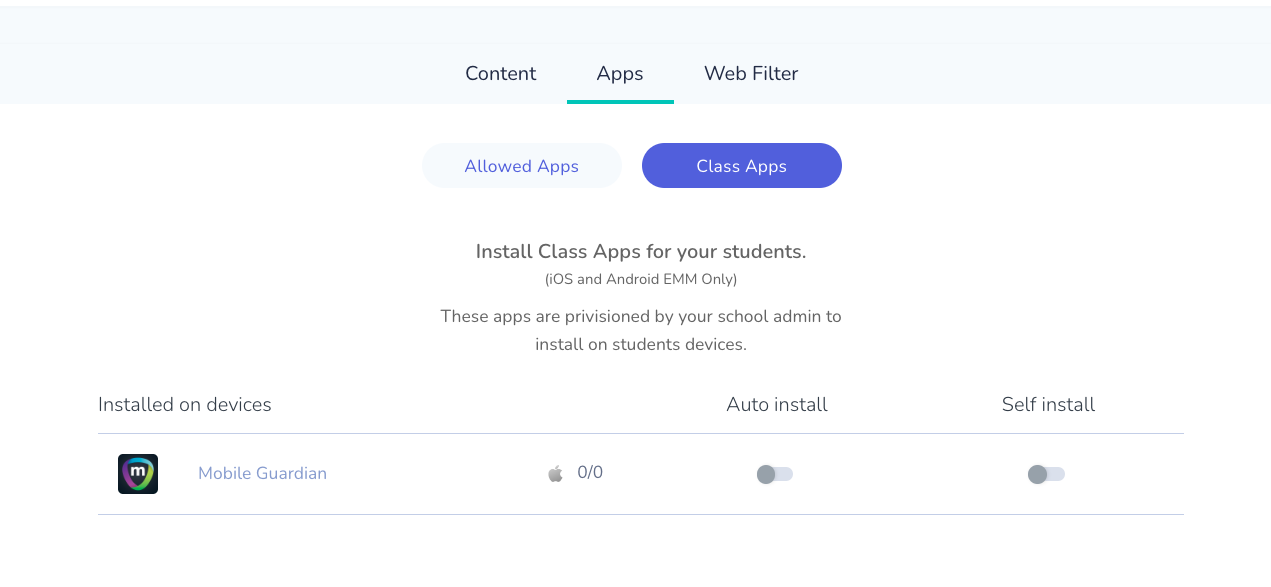Click the Auto install column header
This screenshot has width=1271, height=587.
click(x=777, y=405)
